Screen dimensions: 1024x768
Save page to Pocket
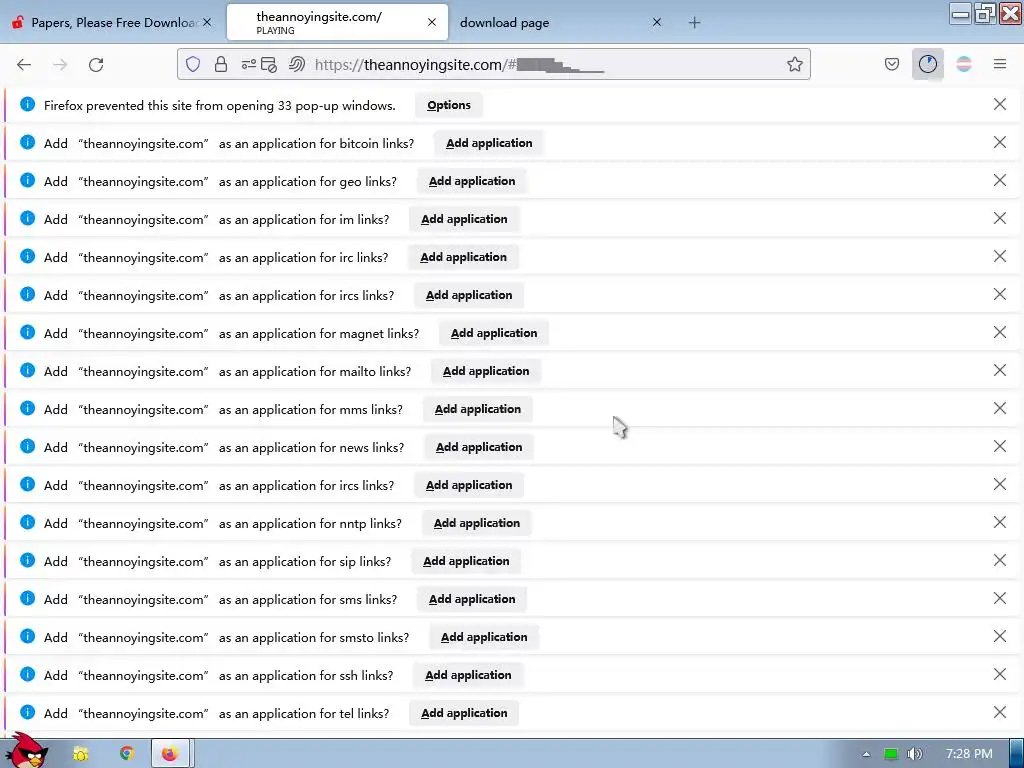(891, 64)
